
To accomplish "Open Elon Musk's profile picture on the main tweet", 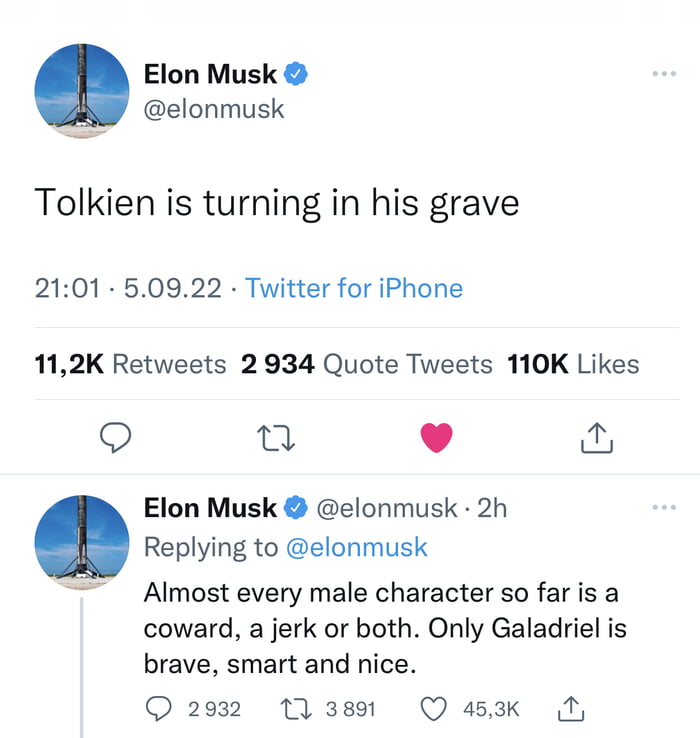I will [82, 91].
